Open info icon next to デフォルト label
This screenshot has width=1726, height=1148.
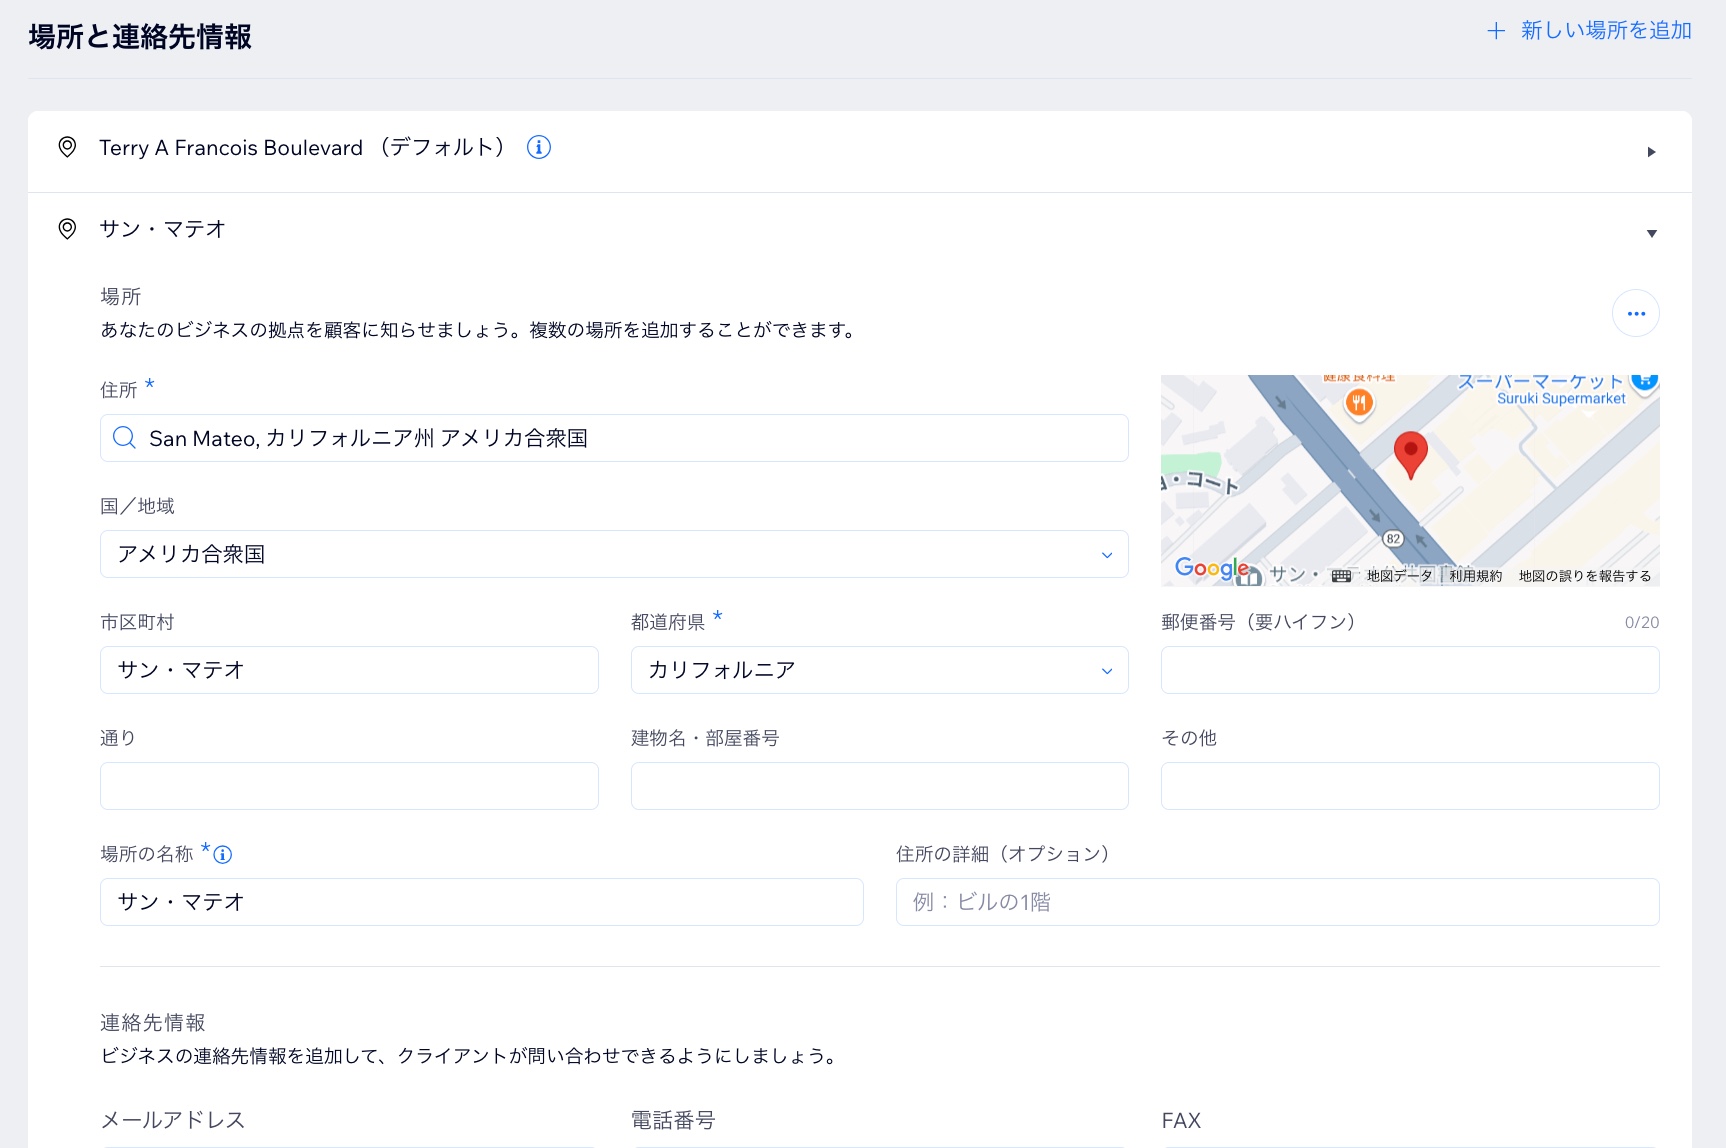[x=539, y=147]
